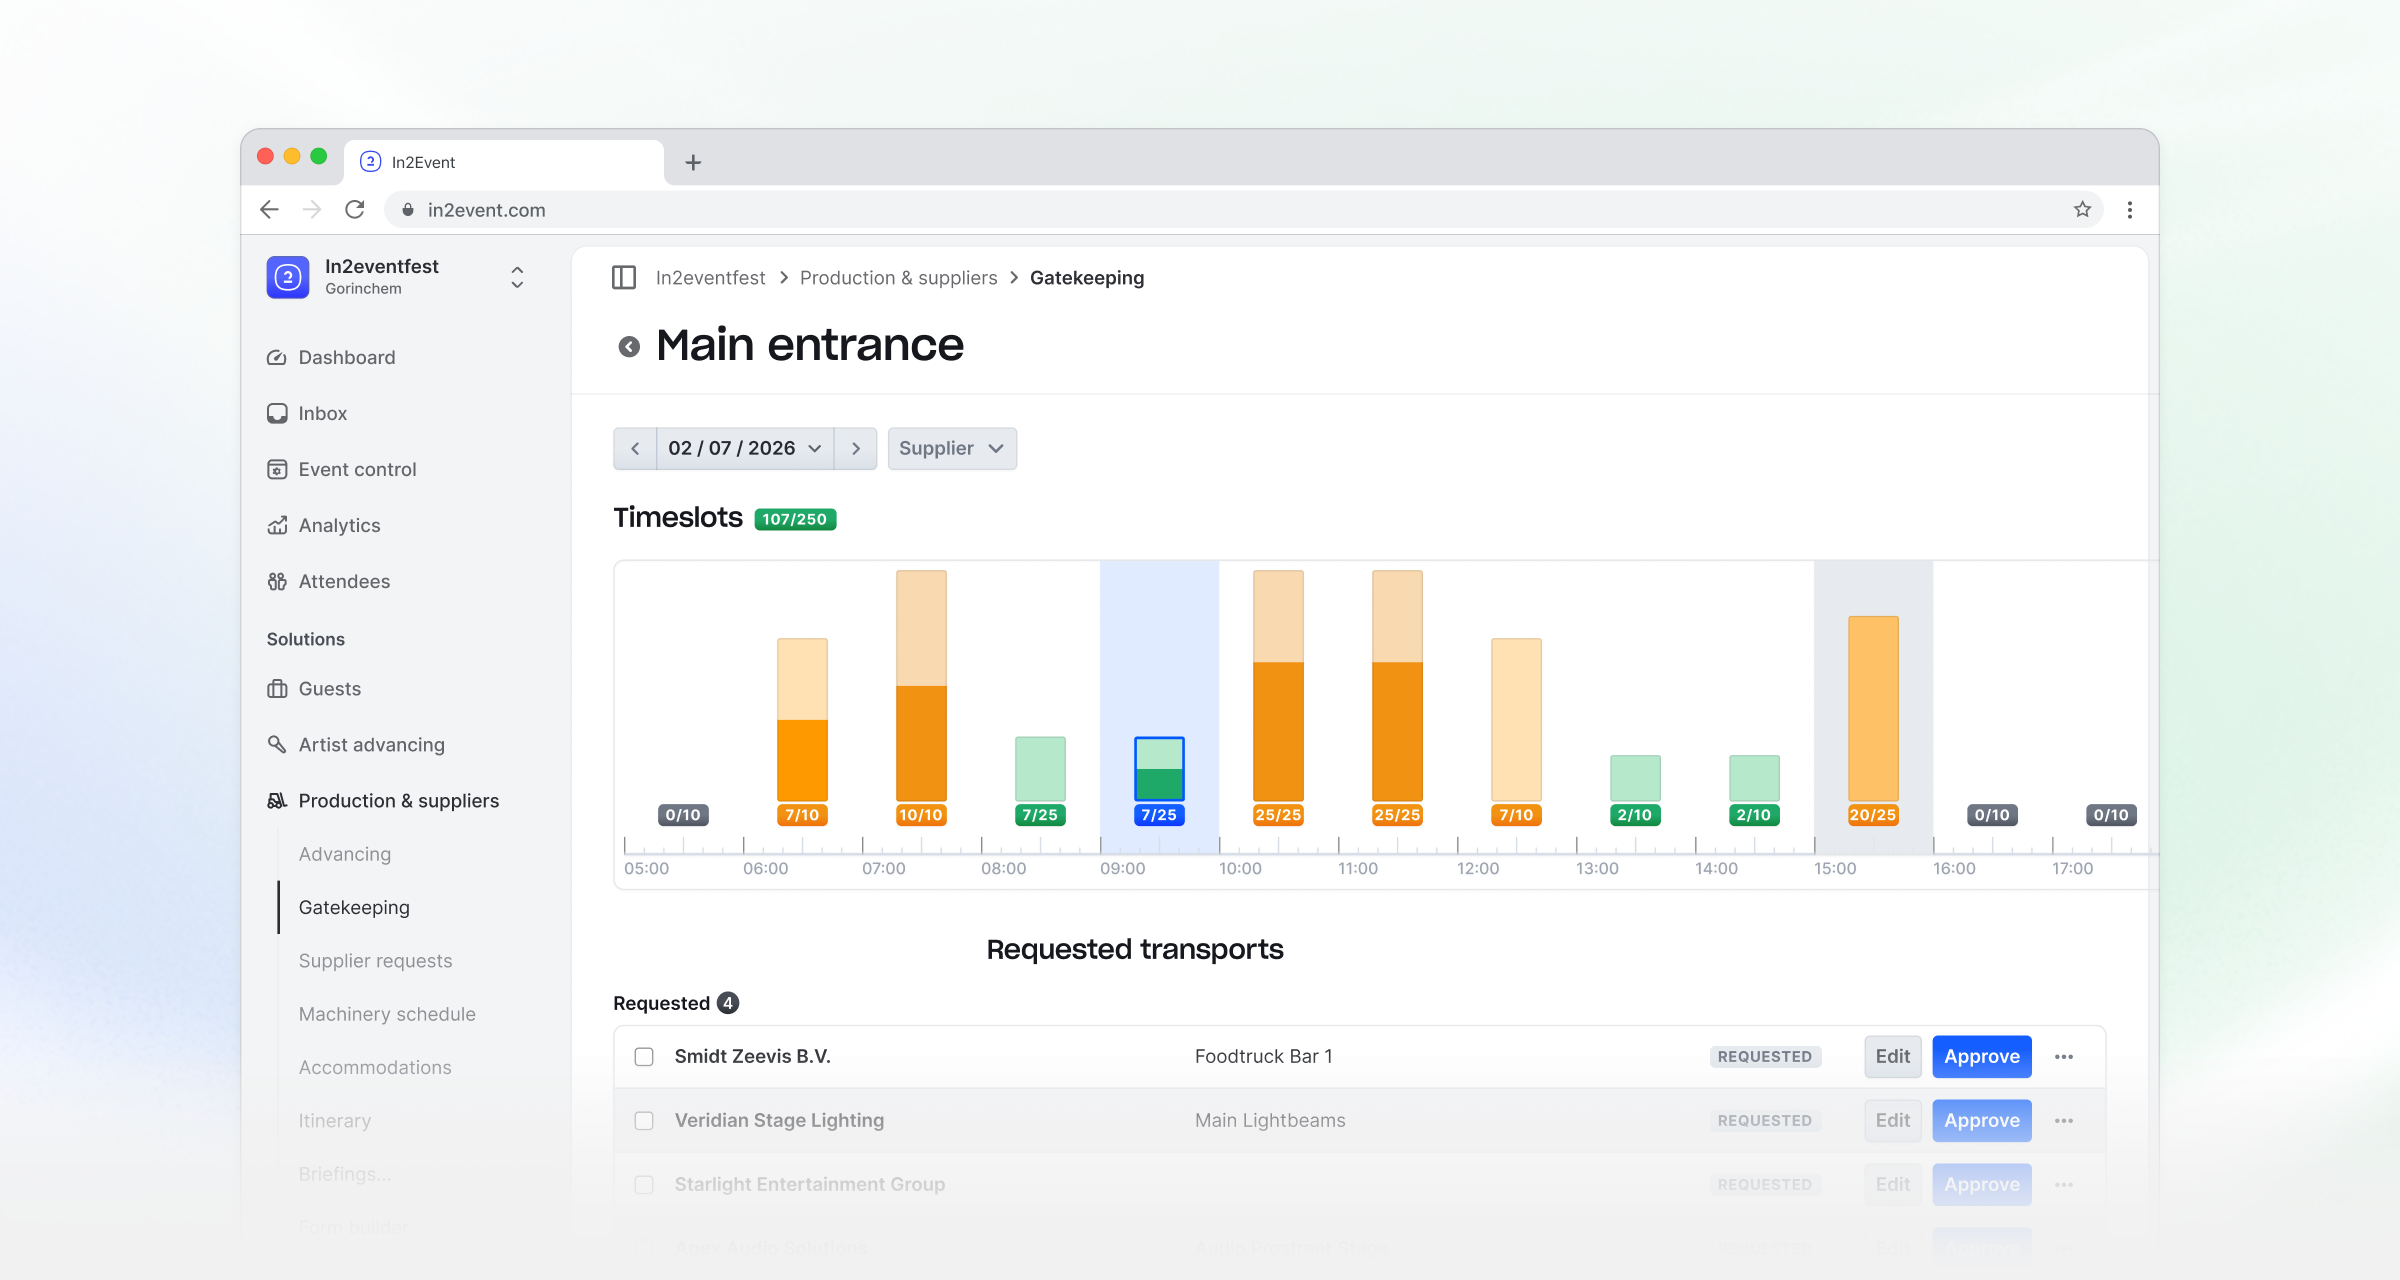The width and height of the screenshot is (2400, 1280).
Task: Select the 13:00 timeslot bar 2/10
Action: [x=1635, y=778]
